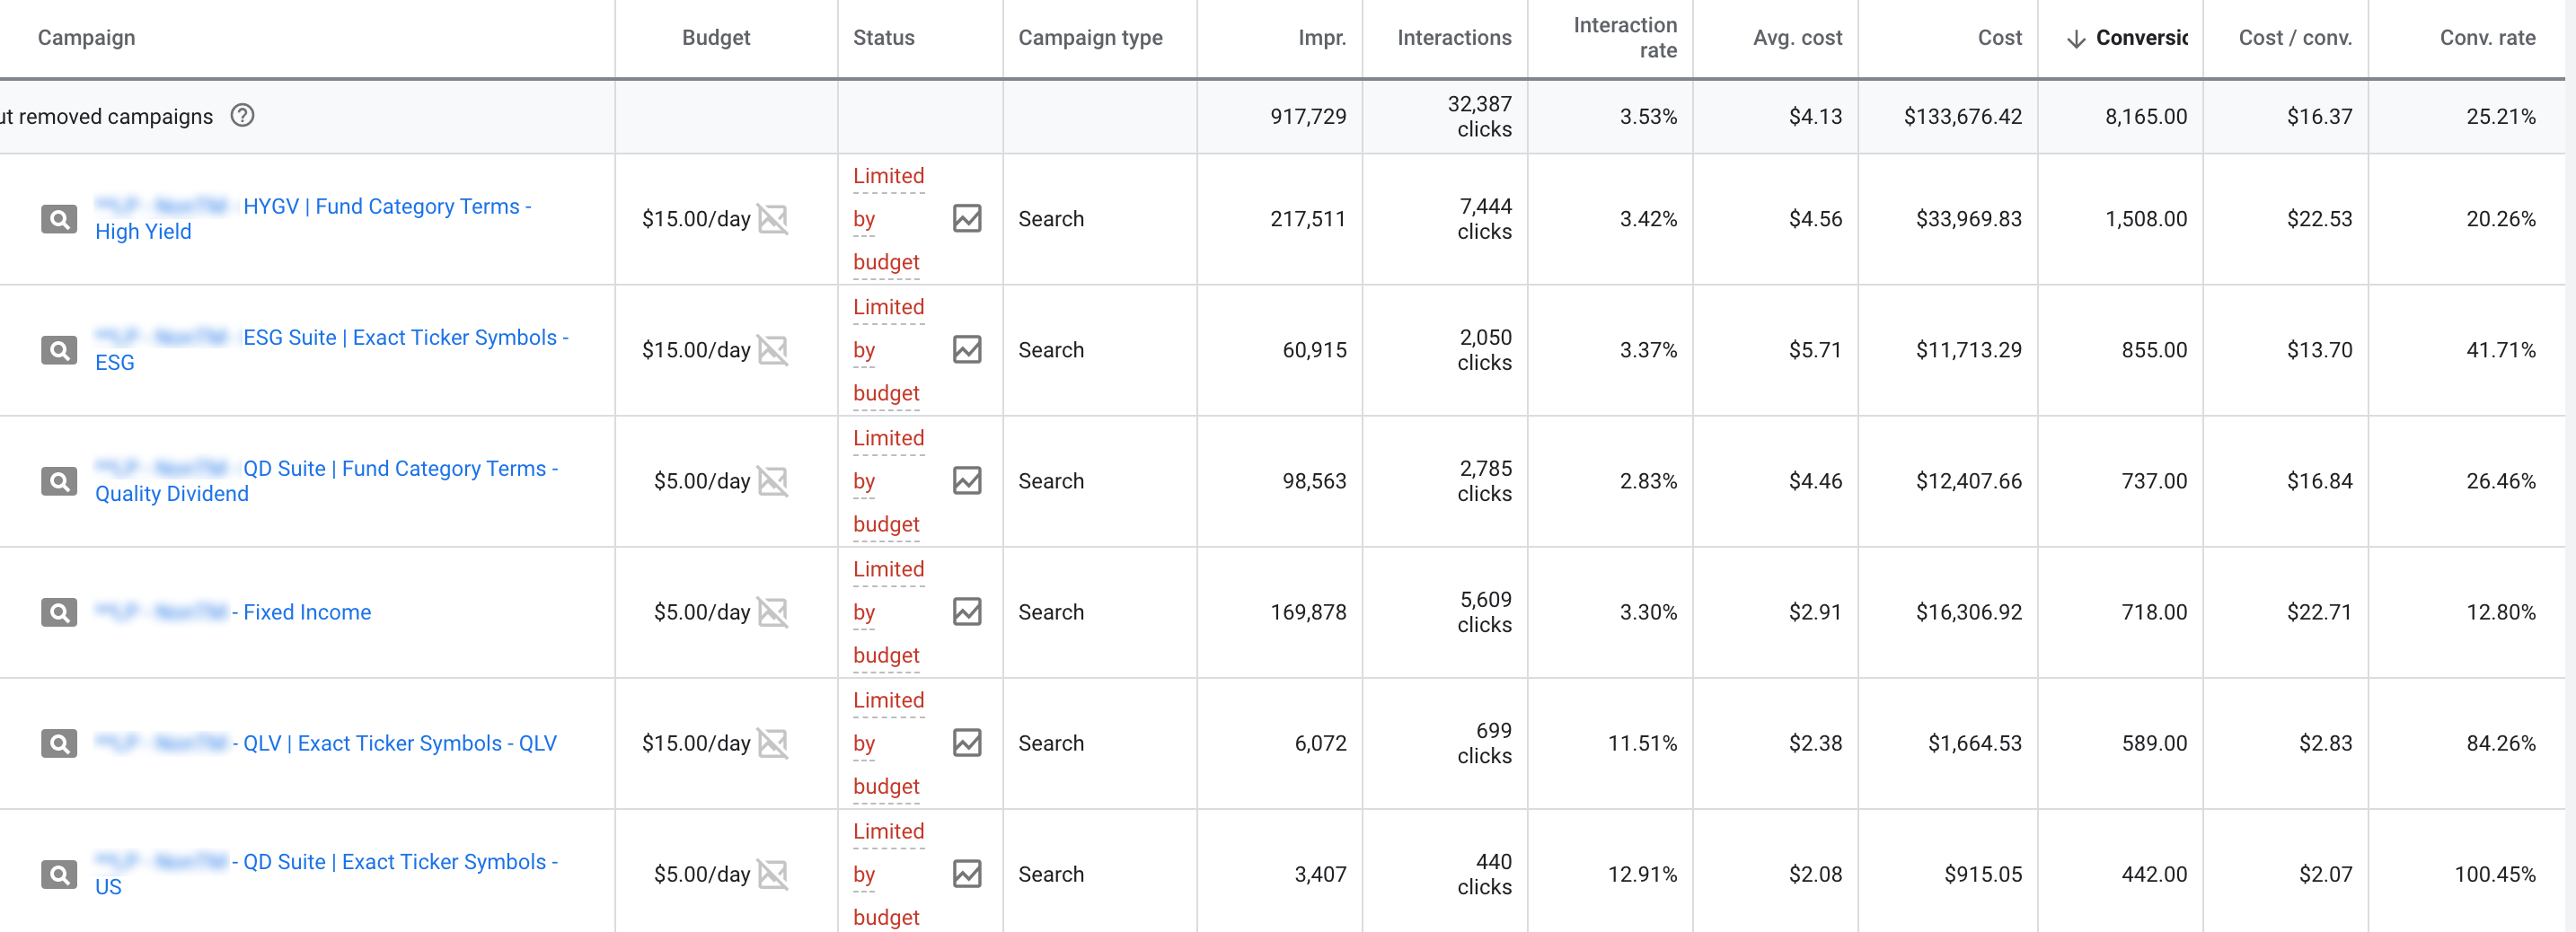Click the help icon beside removed campaigns
The width and height of the screenshot is (2576, 932).
coord(242,116)
